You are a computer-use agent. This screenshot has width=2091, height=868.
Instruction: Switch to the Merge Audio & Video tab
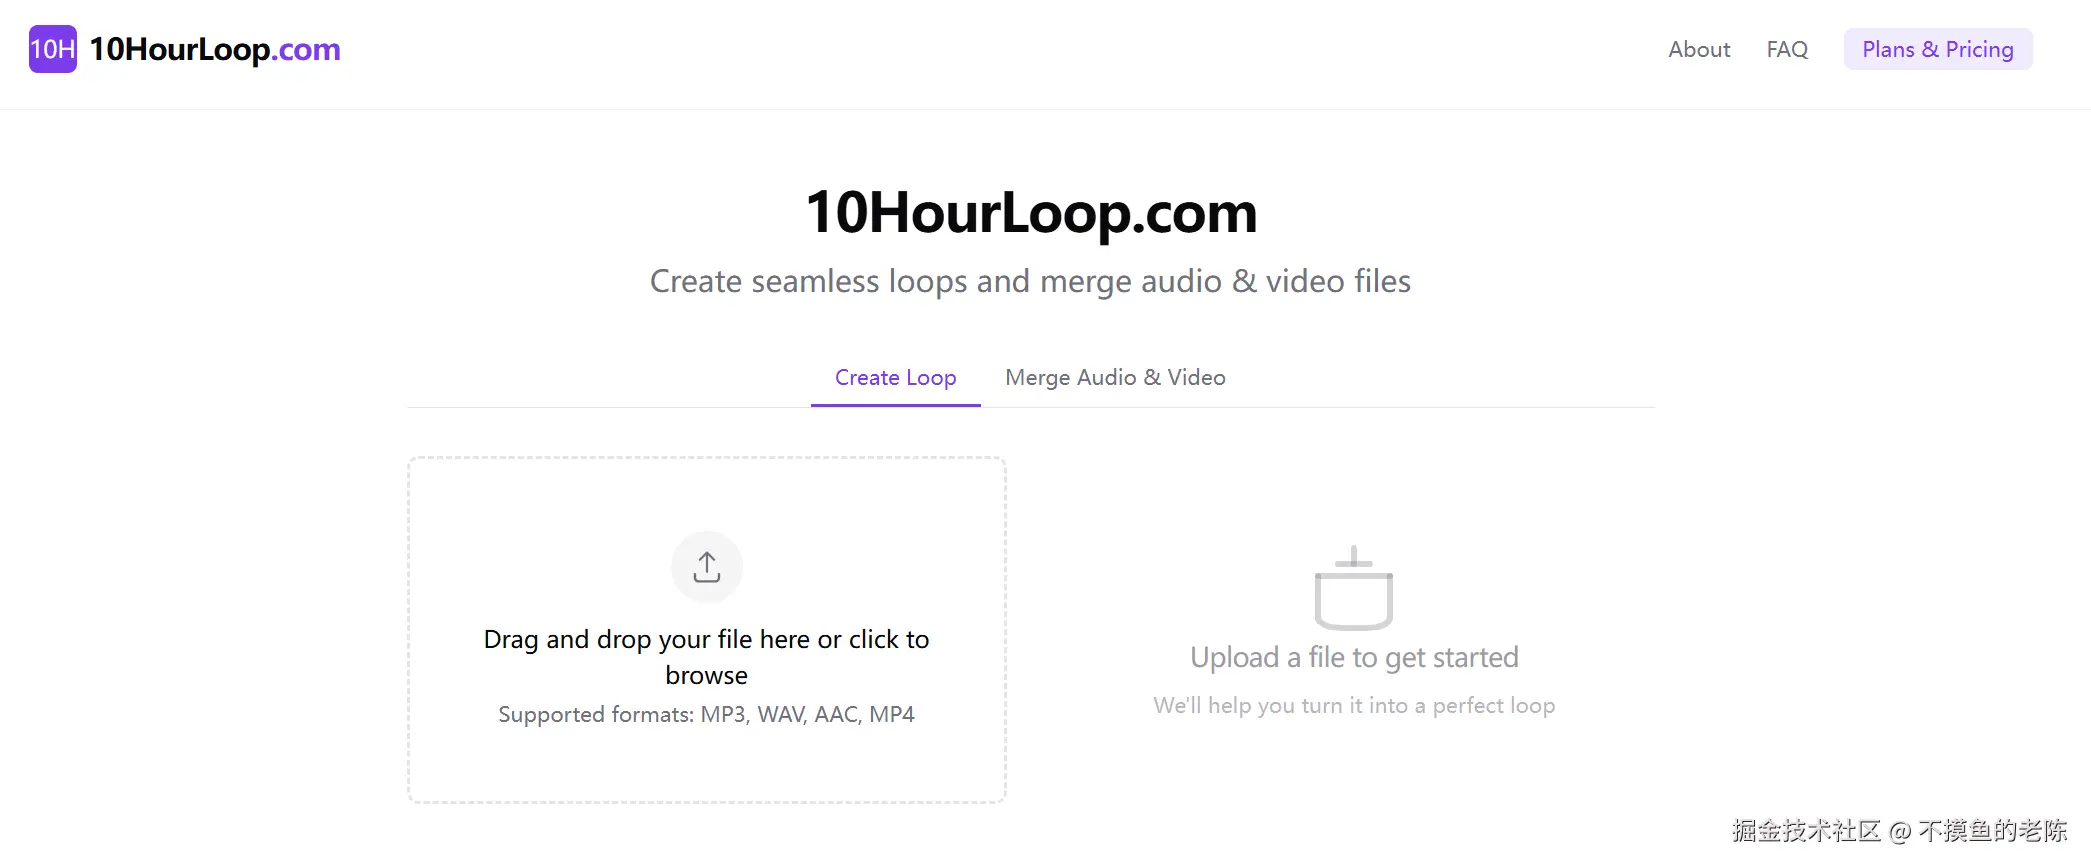point(1115,378)
